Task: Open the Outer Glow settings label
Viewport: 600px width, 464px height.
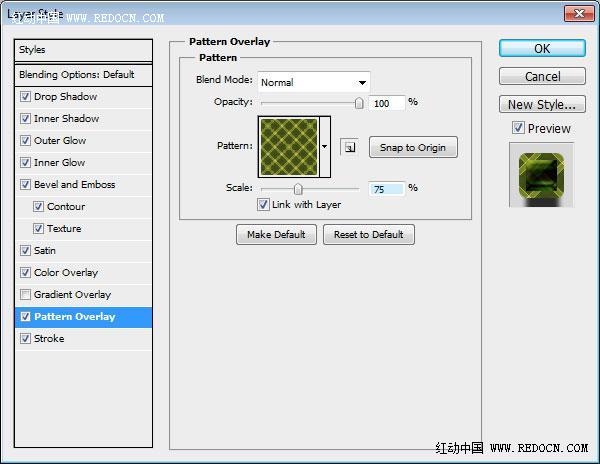Action: pyautogui.click(x=60, y=140)
